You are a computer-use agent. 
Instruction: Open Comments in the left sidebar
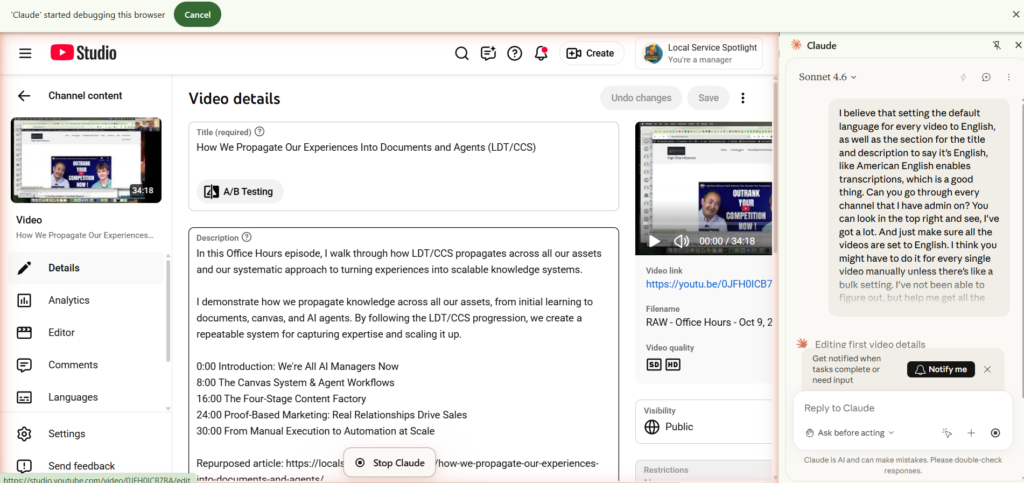click(72, 365)
